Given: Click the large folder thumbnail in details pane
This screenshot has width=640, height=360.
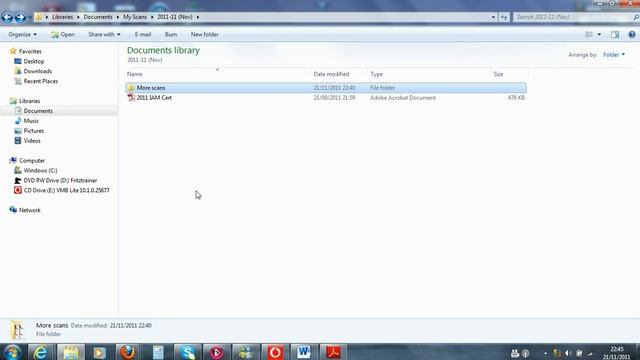Looking at the screenshot, I should 17,330.
